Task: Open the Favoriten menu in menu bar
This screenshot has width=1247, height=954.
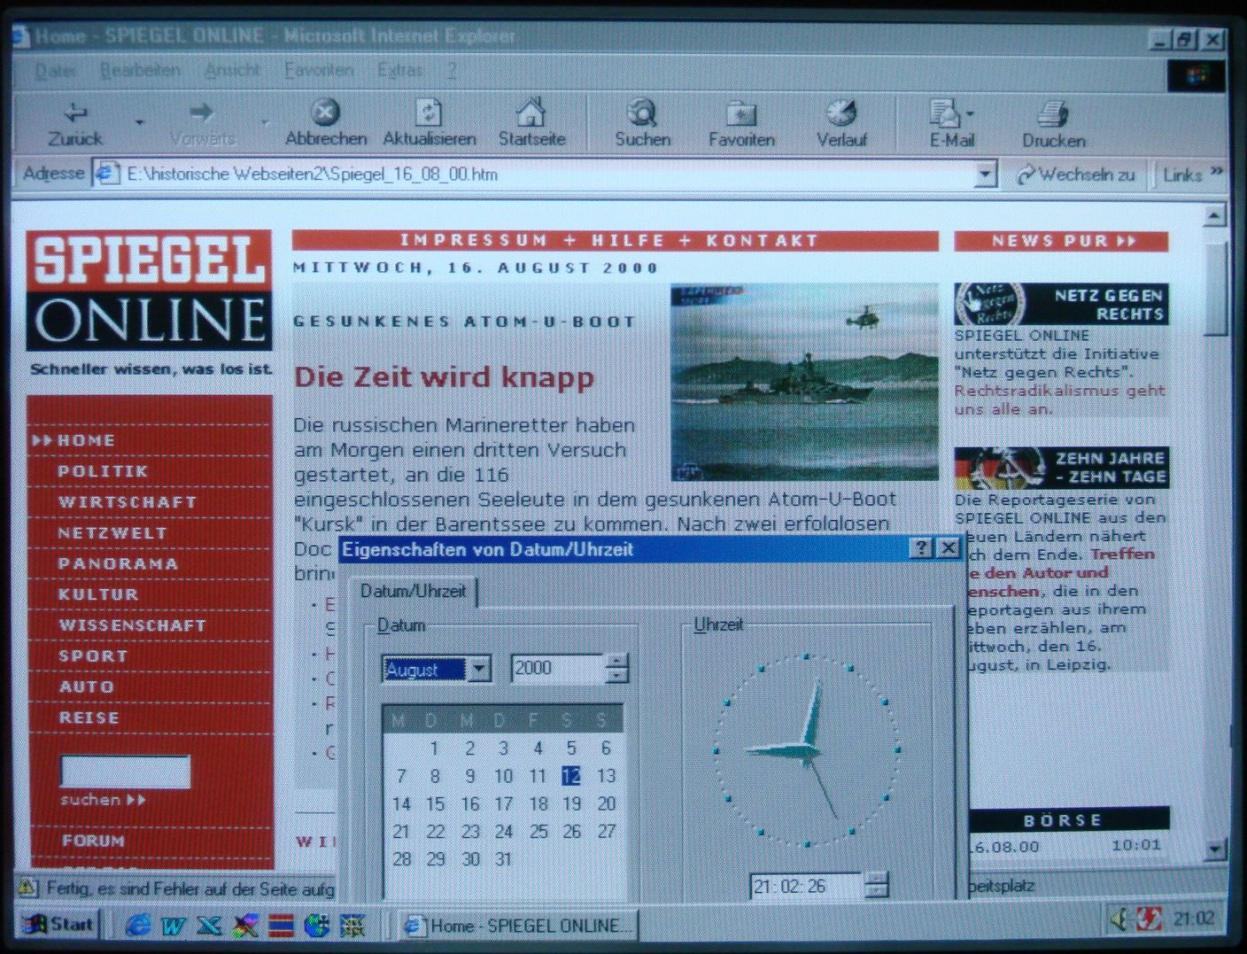Action: tap(319, 71)
